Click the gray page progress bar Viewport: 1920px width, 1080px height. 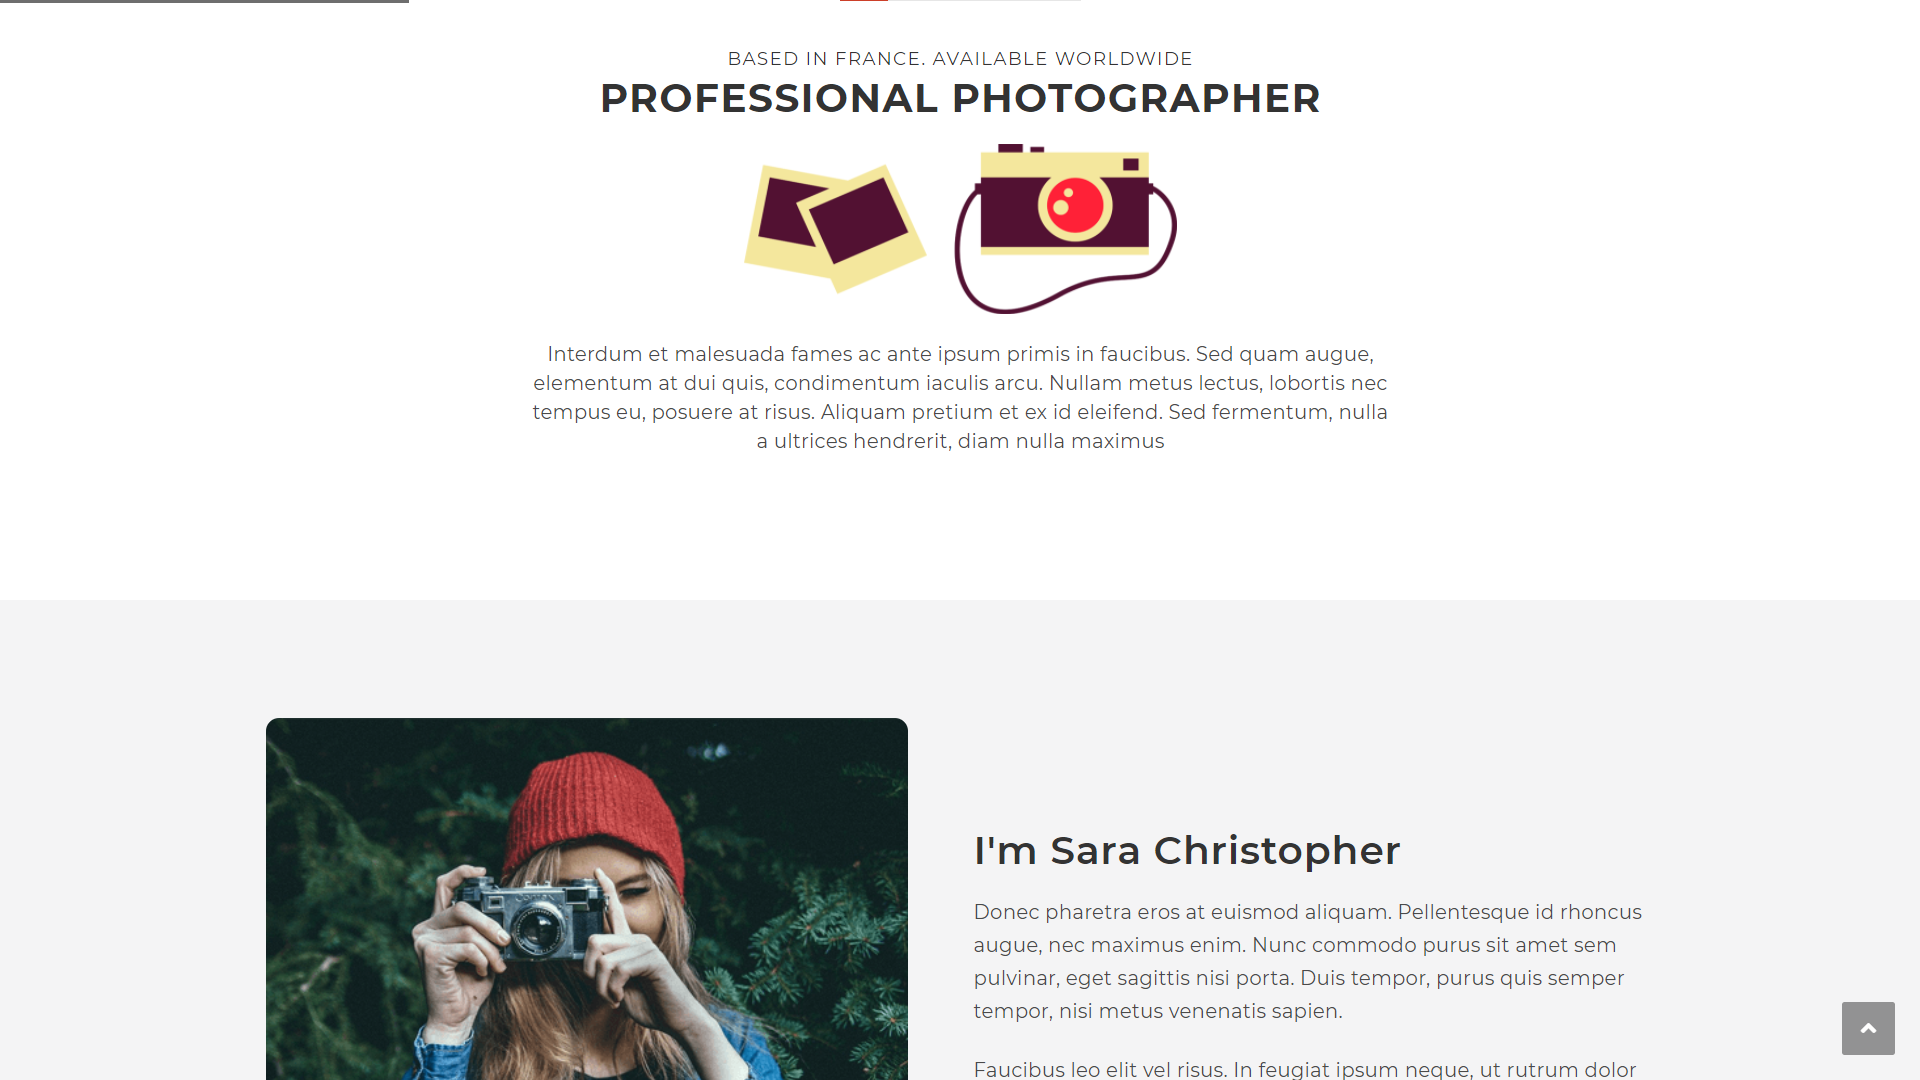click(204, 1)
